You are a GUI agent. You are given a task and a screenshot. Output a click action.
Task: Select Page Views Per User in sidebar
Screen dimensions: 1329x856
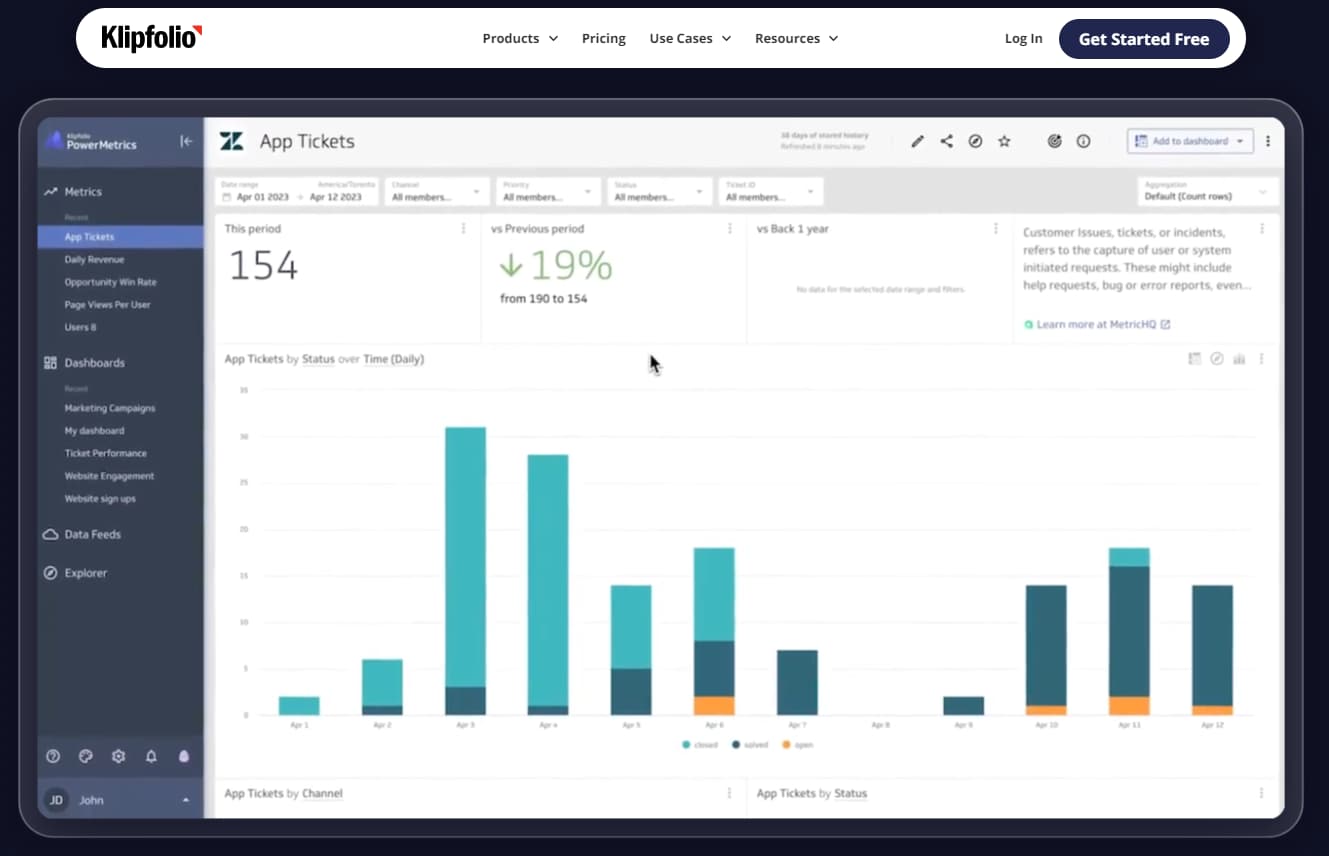(x=107, y=305)
